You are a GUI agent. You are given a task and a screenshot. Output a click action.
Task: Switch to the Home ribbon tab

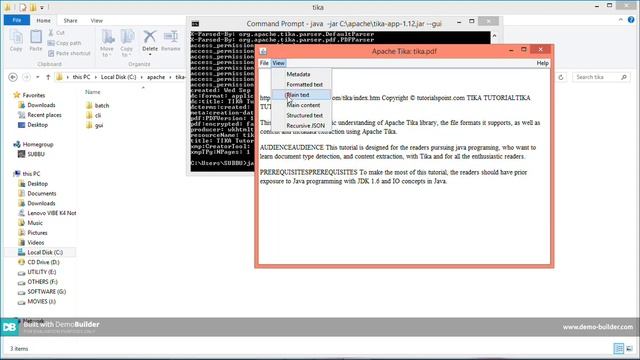point(43,20)
